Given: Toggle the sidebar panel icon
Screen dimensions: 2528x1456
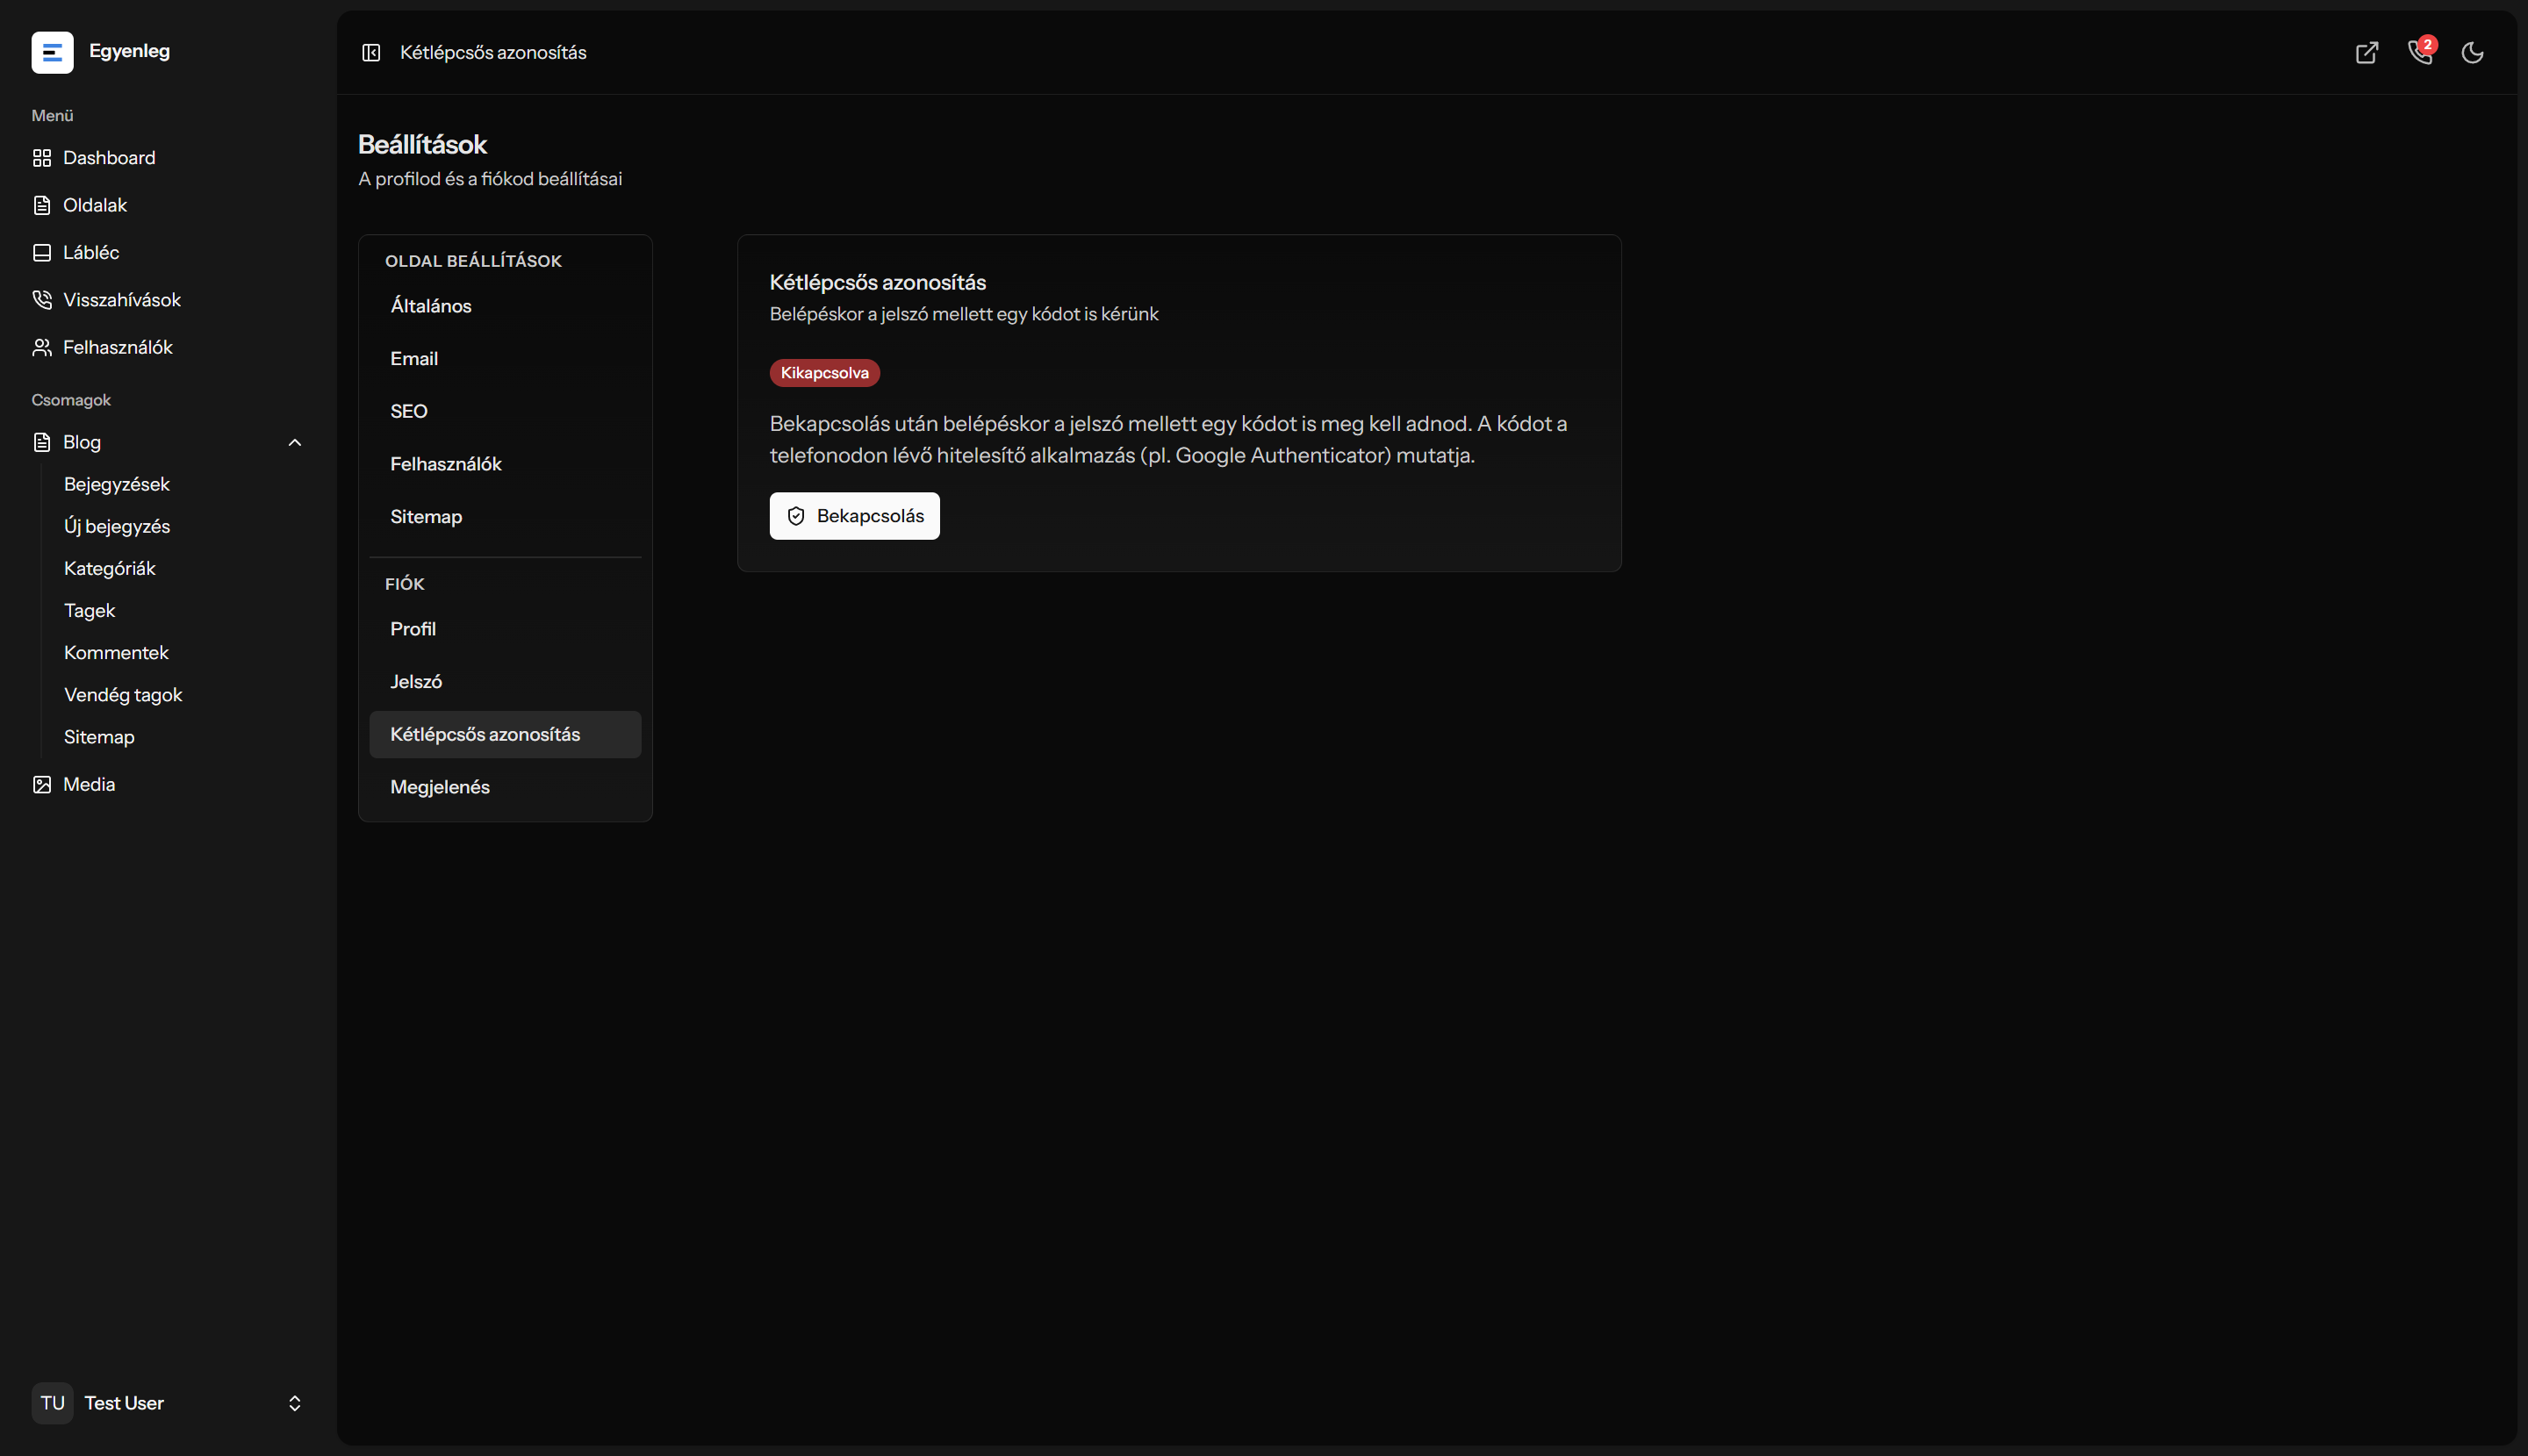Looking at the screenshot, I should [x=371, y=52].
